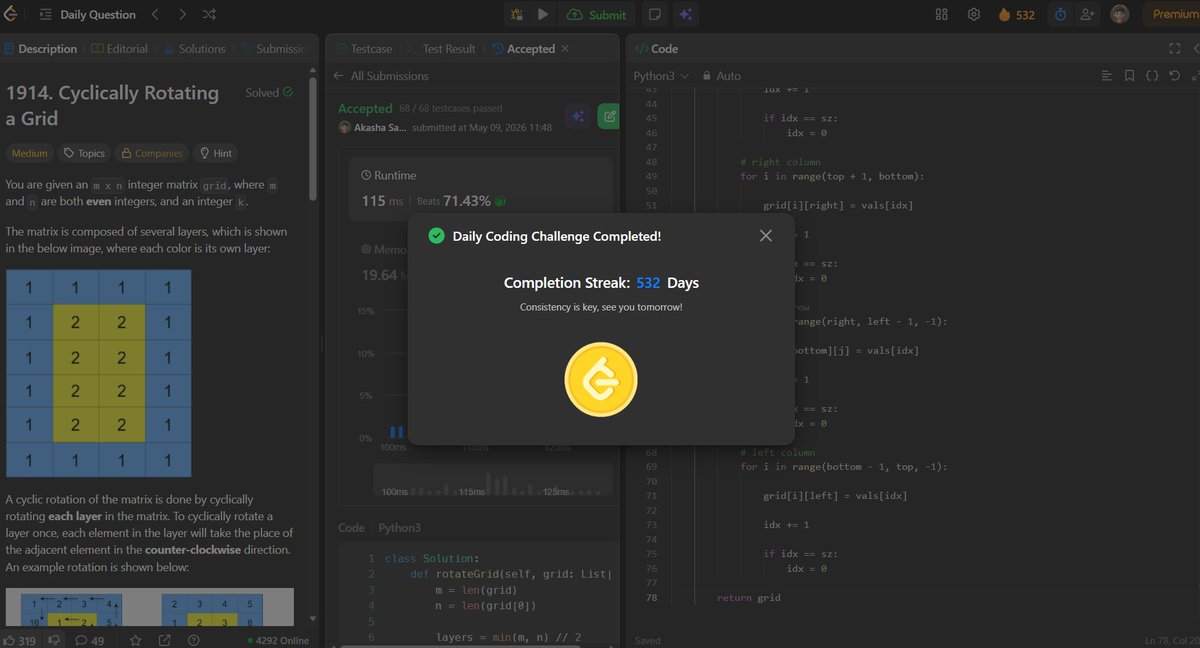Open settings gear in top bar
Screen dimensions: 1200x648
[973, 15]
